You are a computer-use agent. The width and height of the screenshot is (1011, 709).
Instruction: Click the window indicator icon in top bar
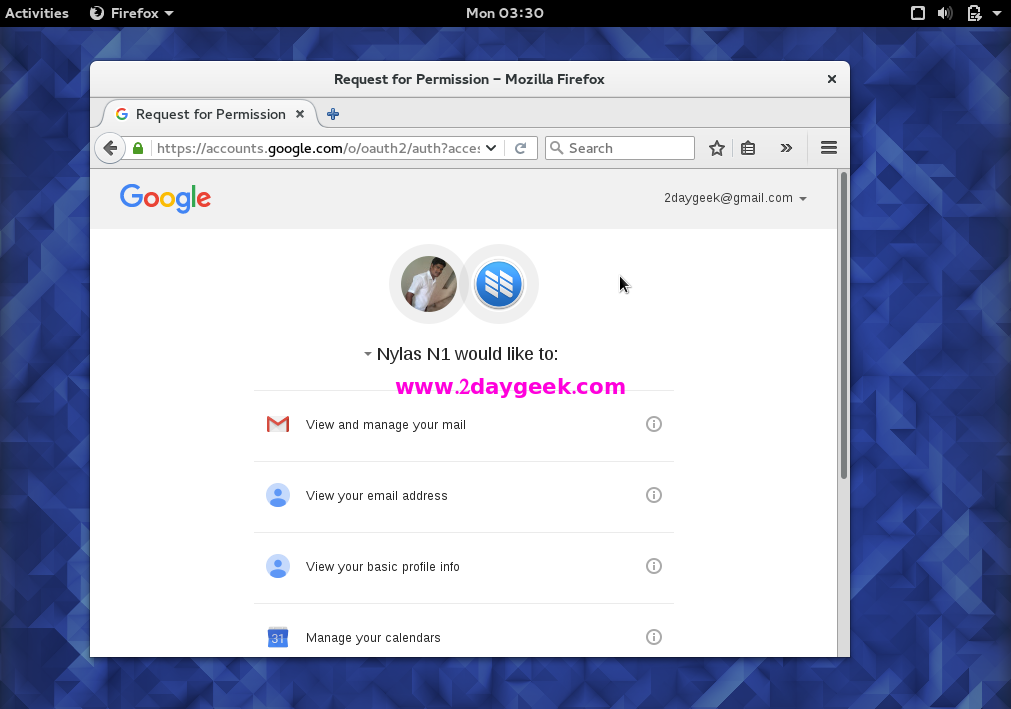[x=918, y=13]
